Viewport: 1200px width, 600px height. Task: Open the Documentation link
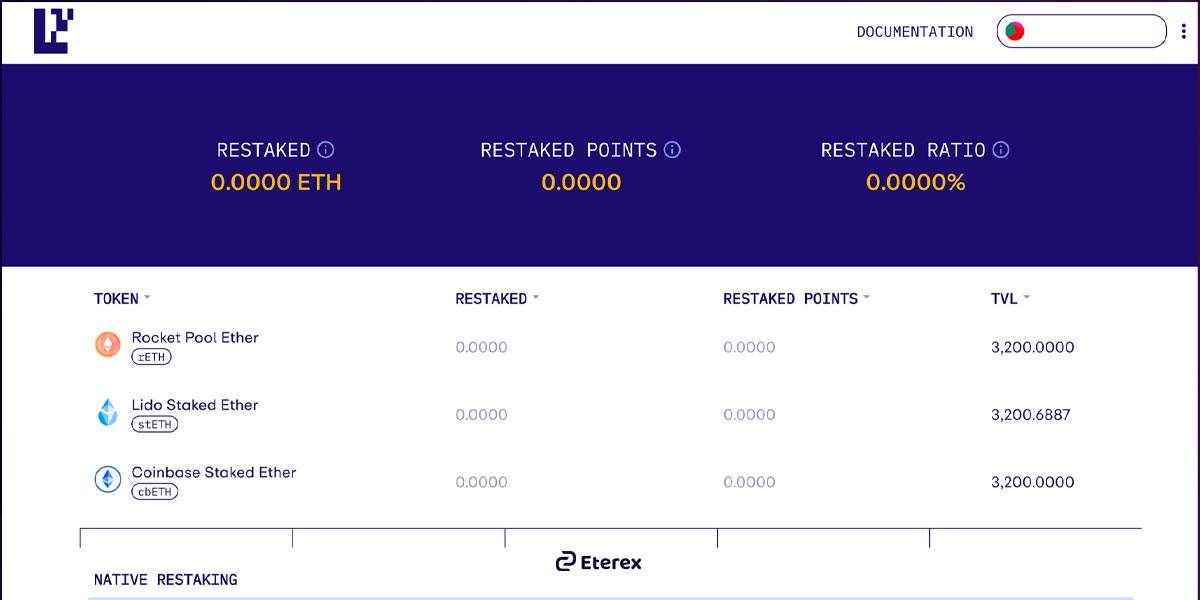(914, 32)
